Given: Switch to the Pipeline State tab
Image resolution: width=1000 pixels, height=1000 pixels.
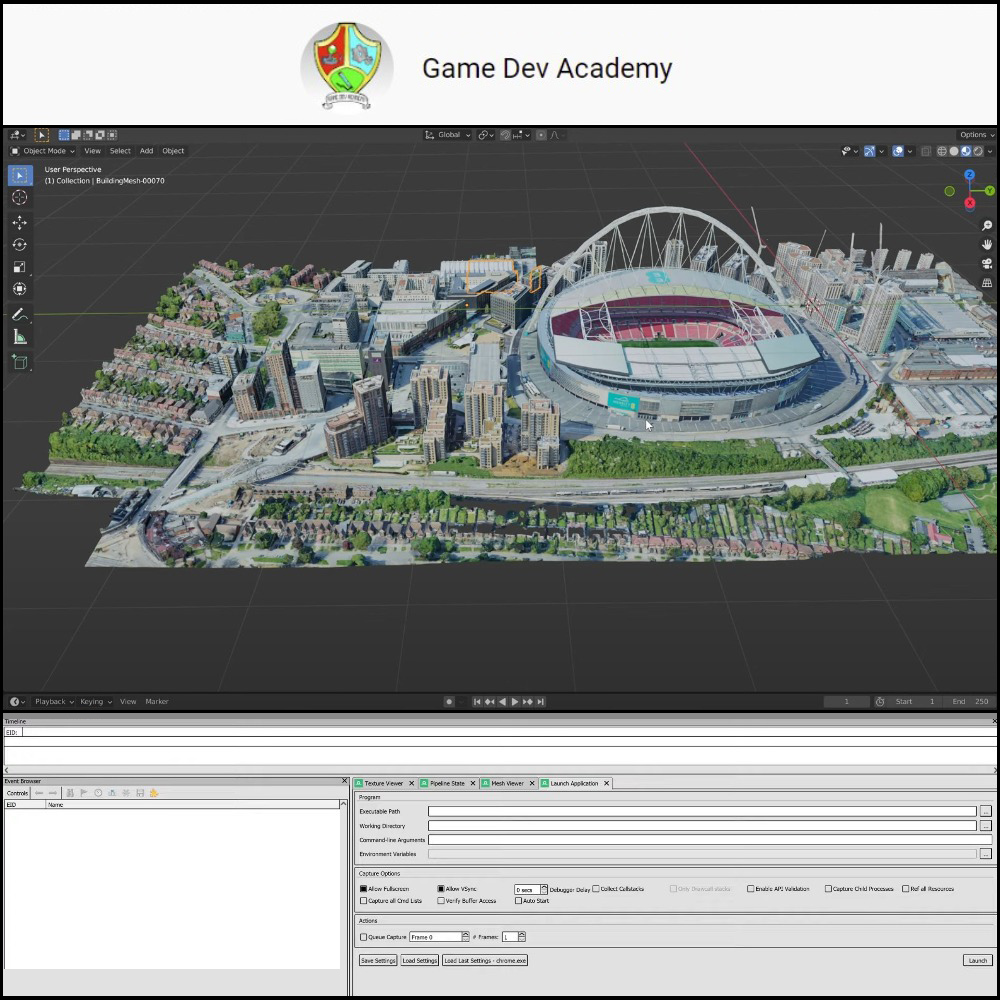Looking at the screenshot, I should click(x=447, y=784).
